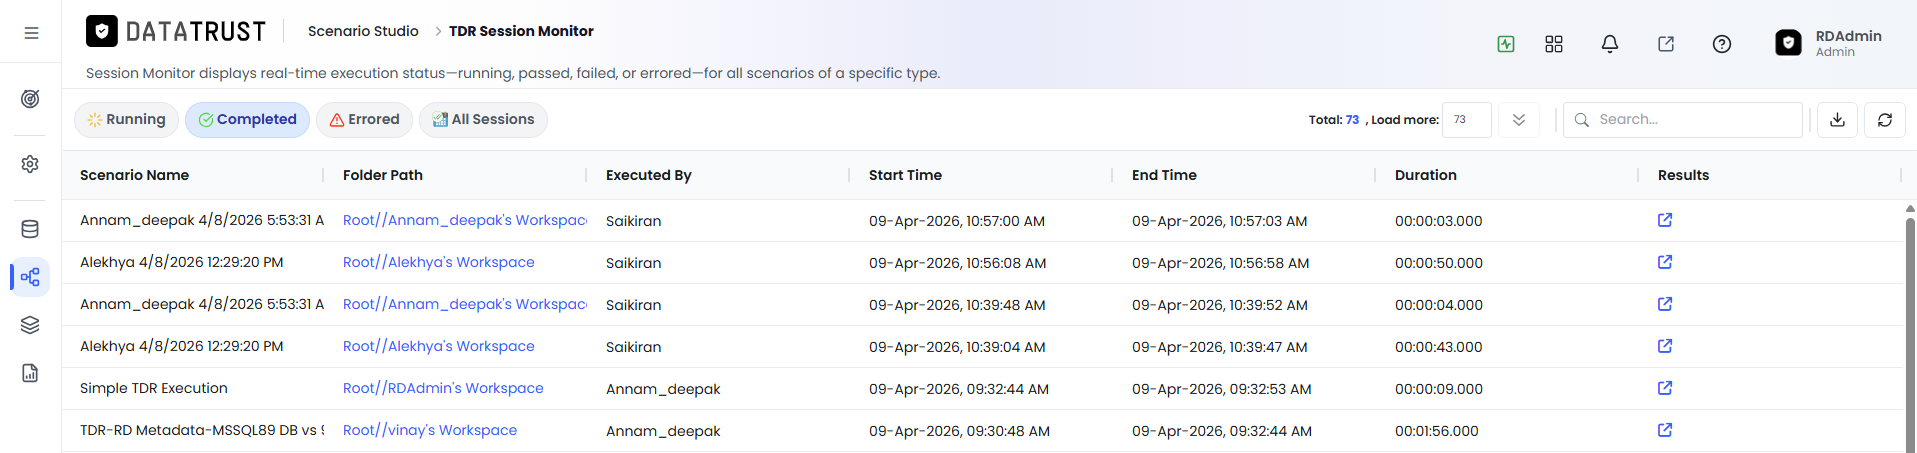Open the apps grid icon
The height and width of the screenshot is (453, 1917).
click(x=1554, y=44)
